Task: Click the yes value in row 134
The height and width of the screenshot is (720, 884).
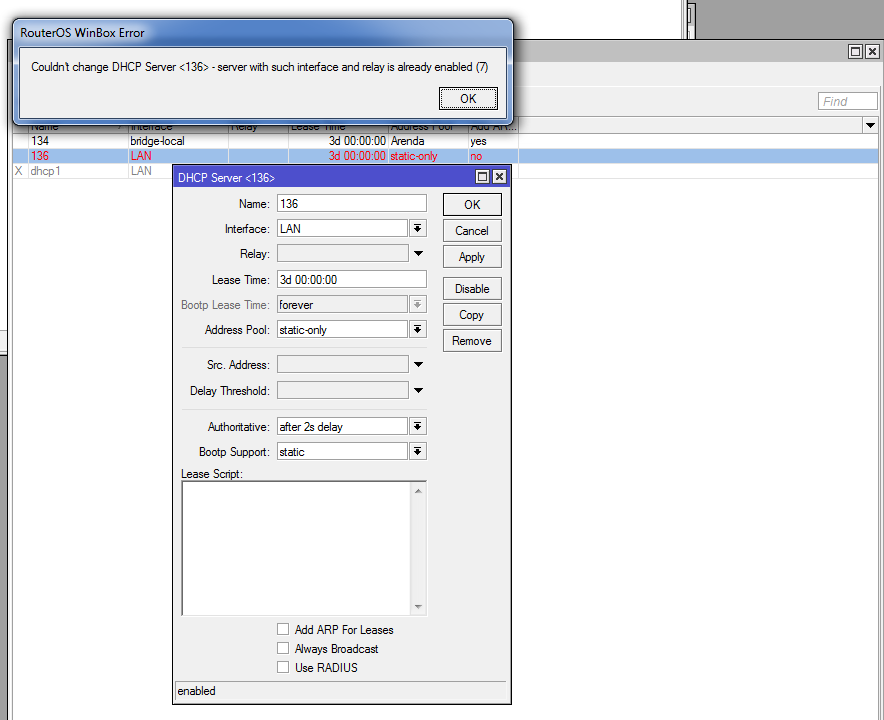Action: coord(478,141)
